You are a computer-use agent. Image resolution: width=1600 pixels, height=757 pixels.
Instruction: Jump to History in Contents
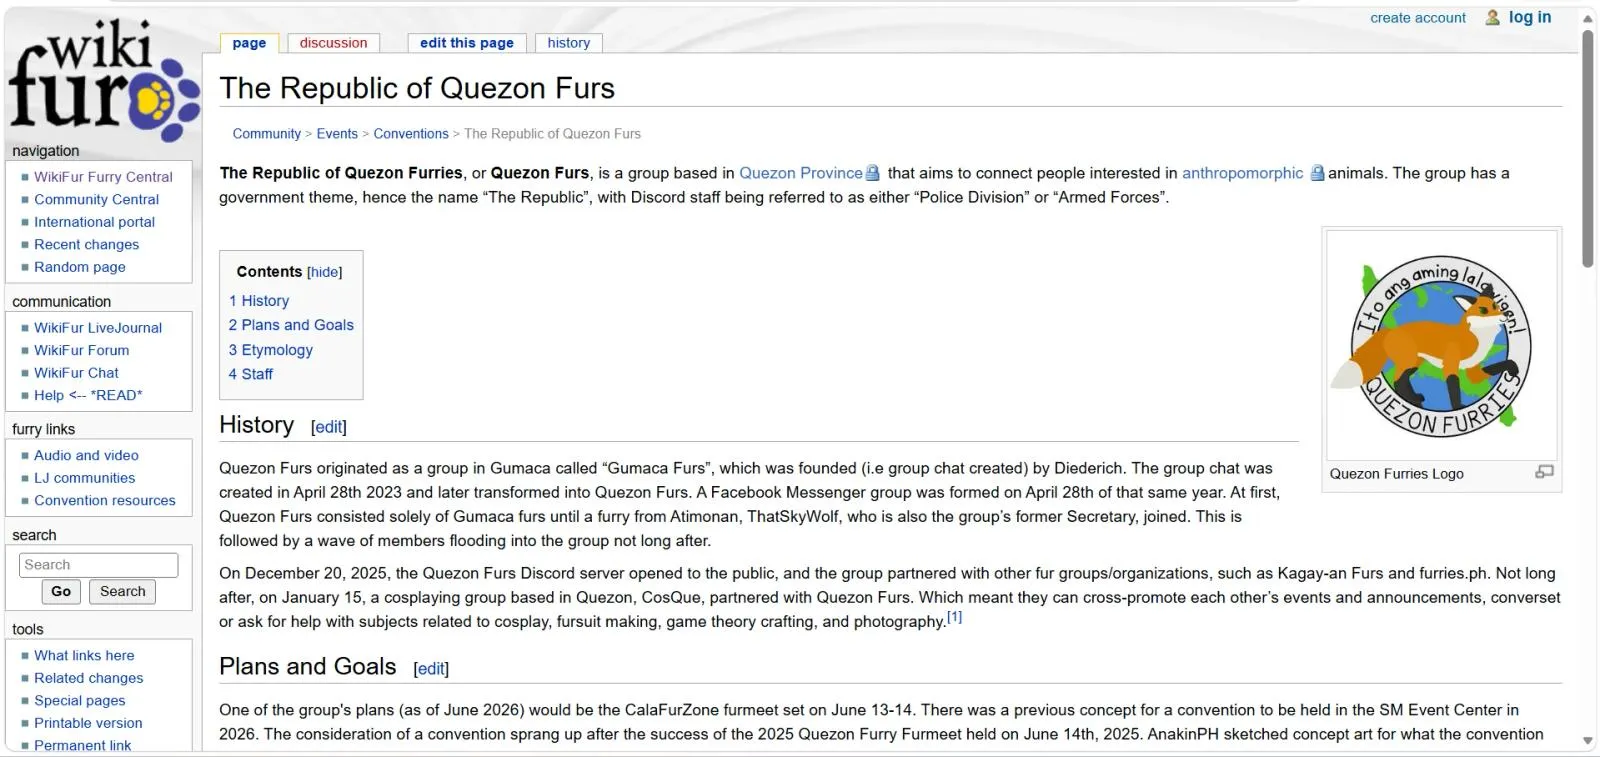(259, 301)
